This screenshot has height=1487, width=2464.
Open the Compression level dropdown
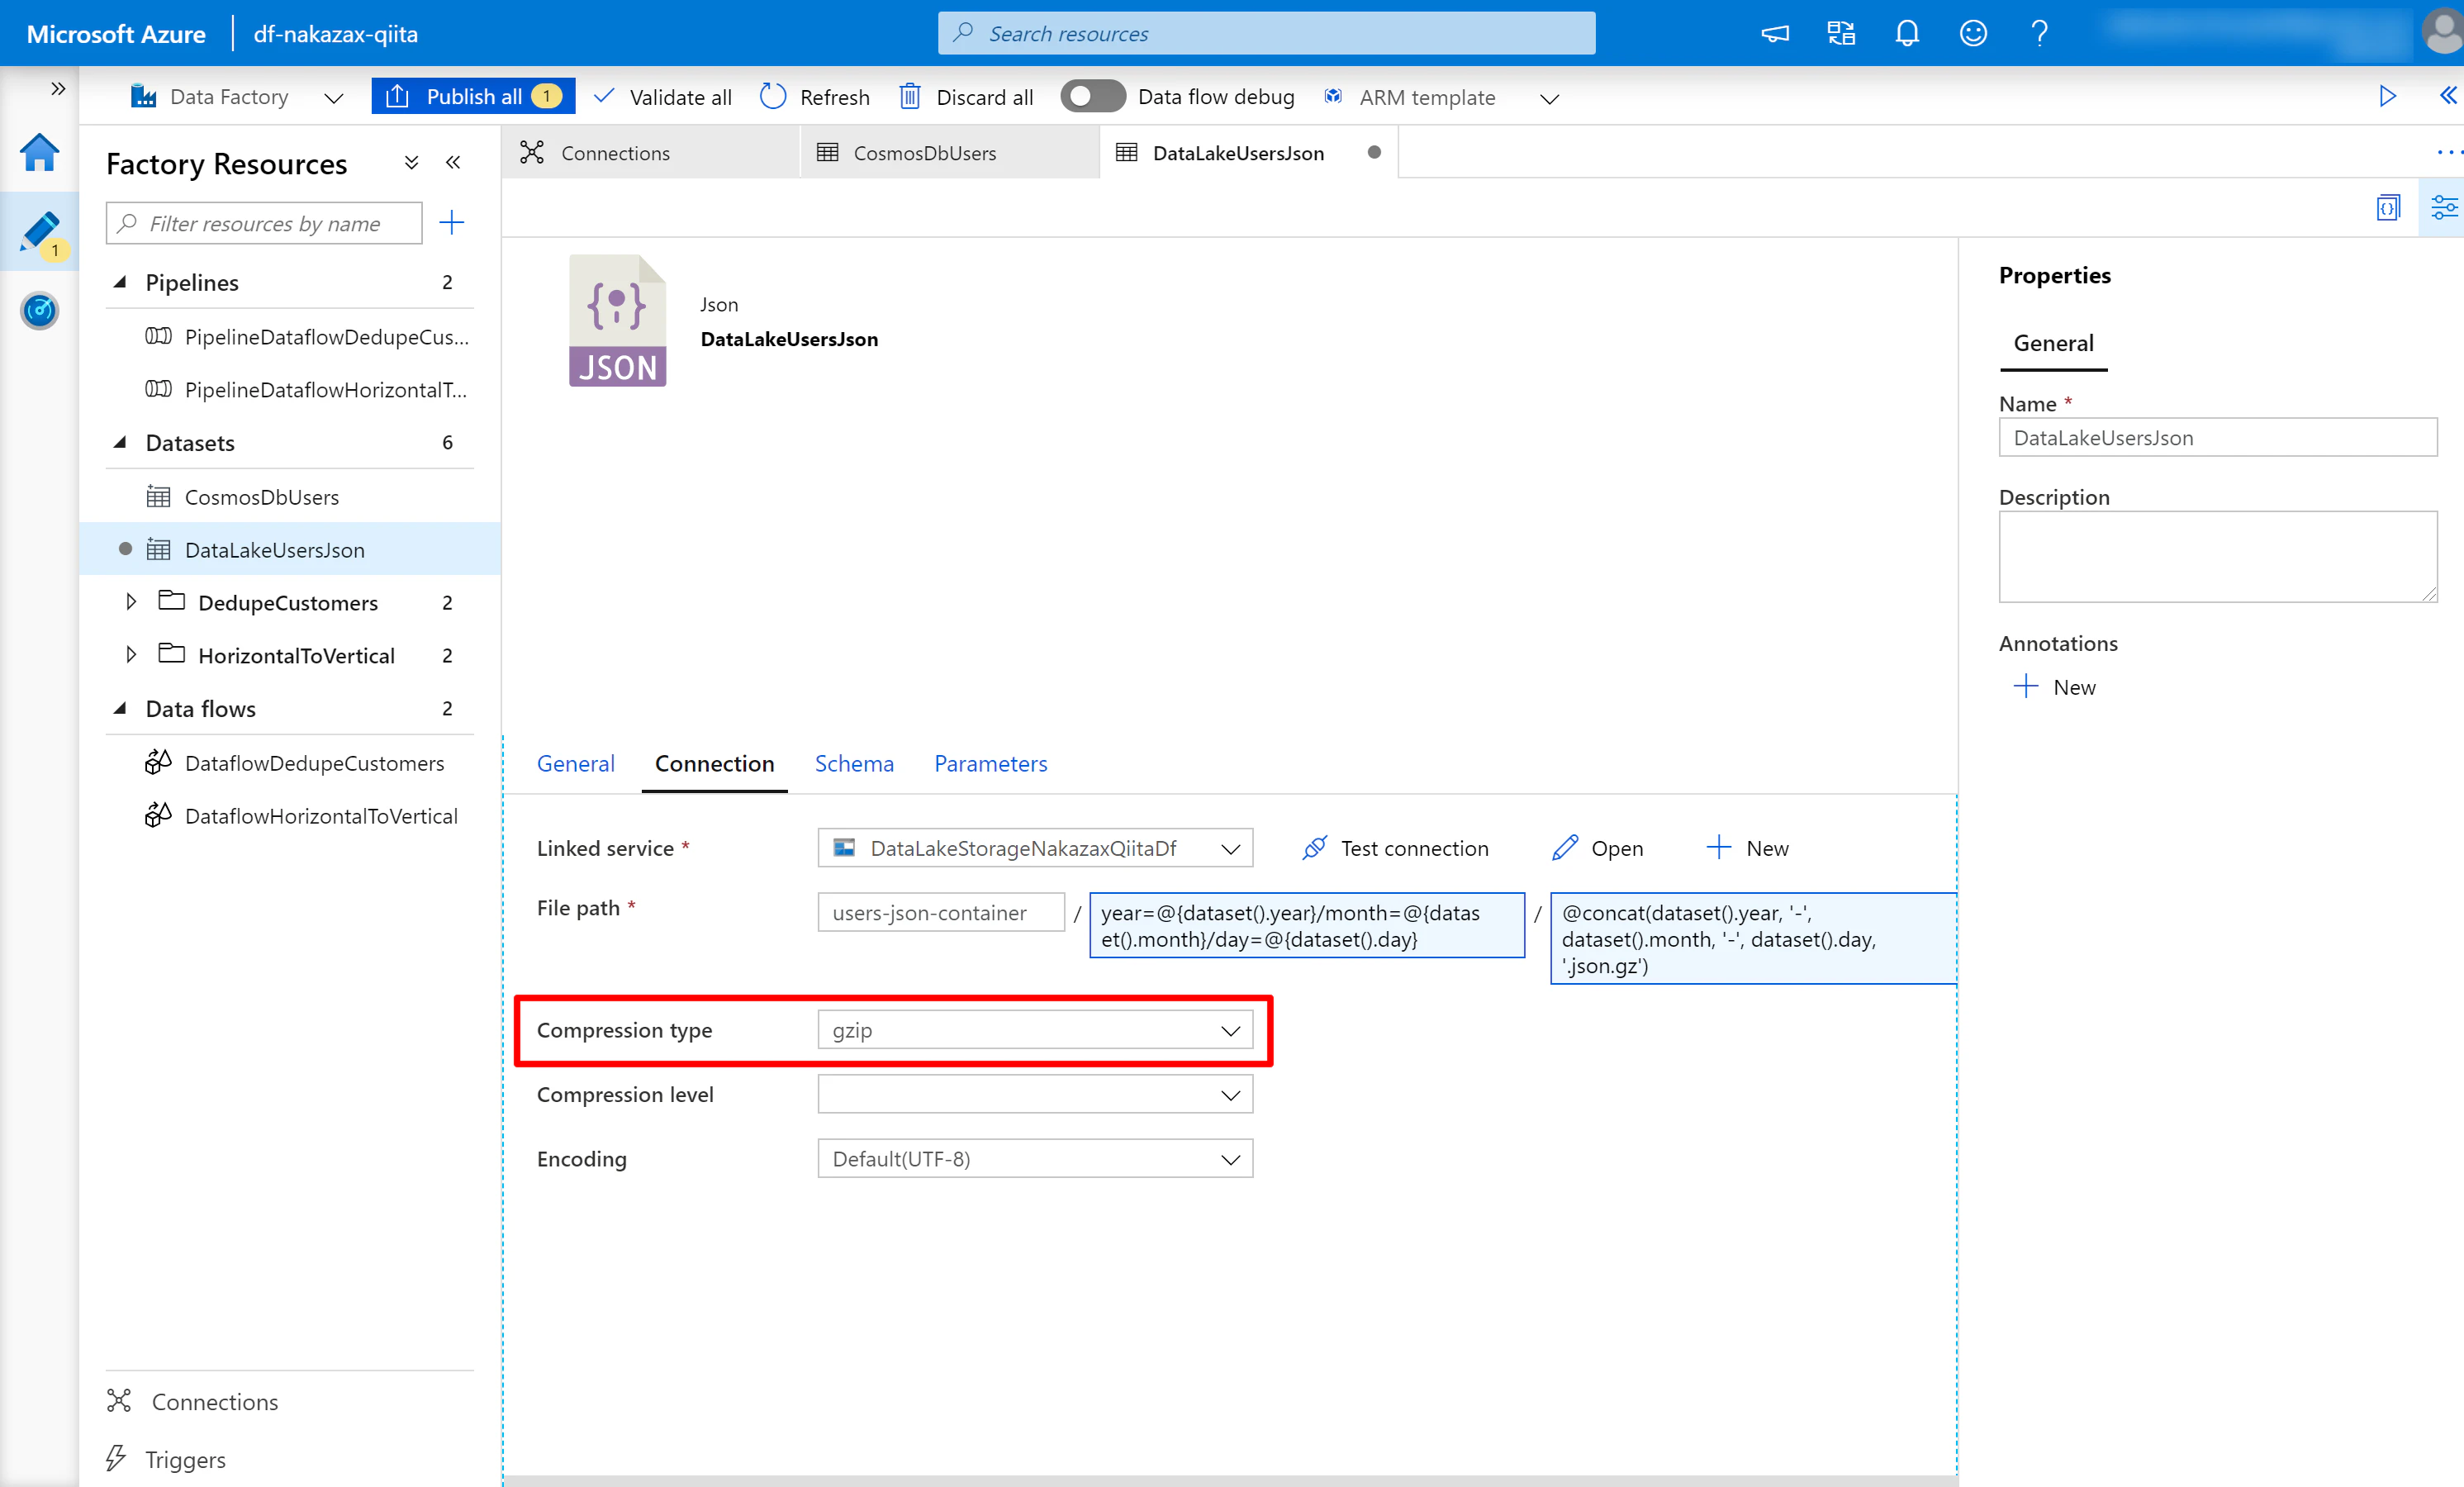[x=1035, y=1094]
